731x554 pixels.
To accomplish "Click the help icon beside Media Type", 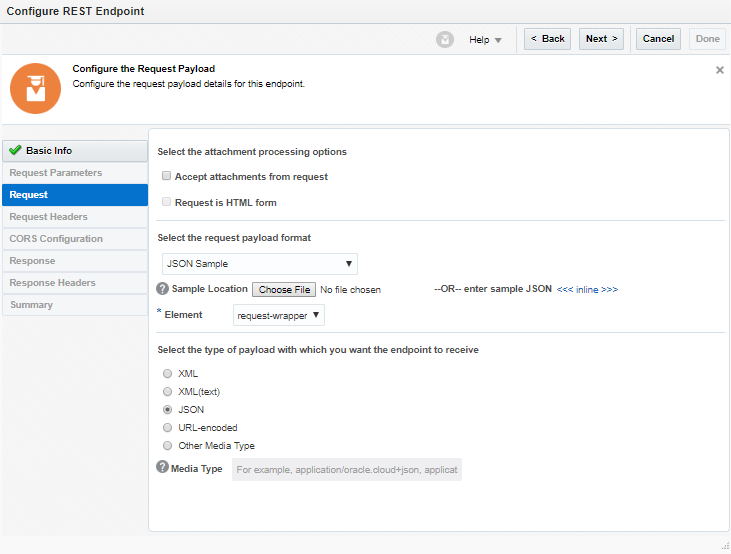I will click(x=163, y=468).
